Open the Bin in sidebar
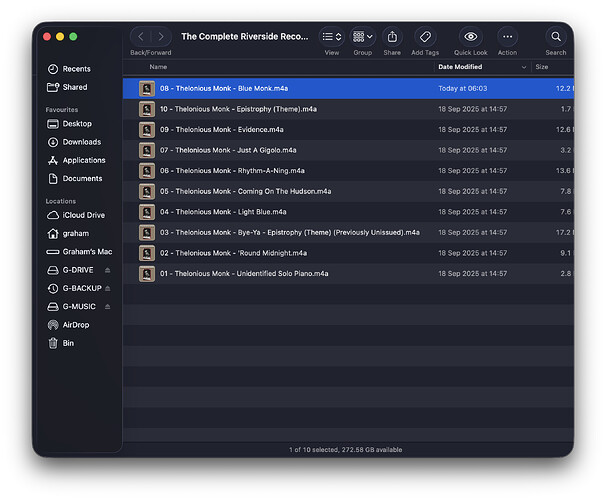The image size is (605, 500). (x=61, y=343)
